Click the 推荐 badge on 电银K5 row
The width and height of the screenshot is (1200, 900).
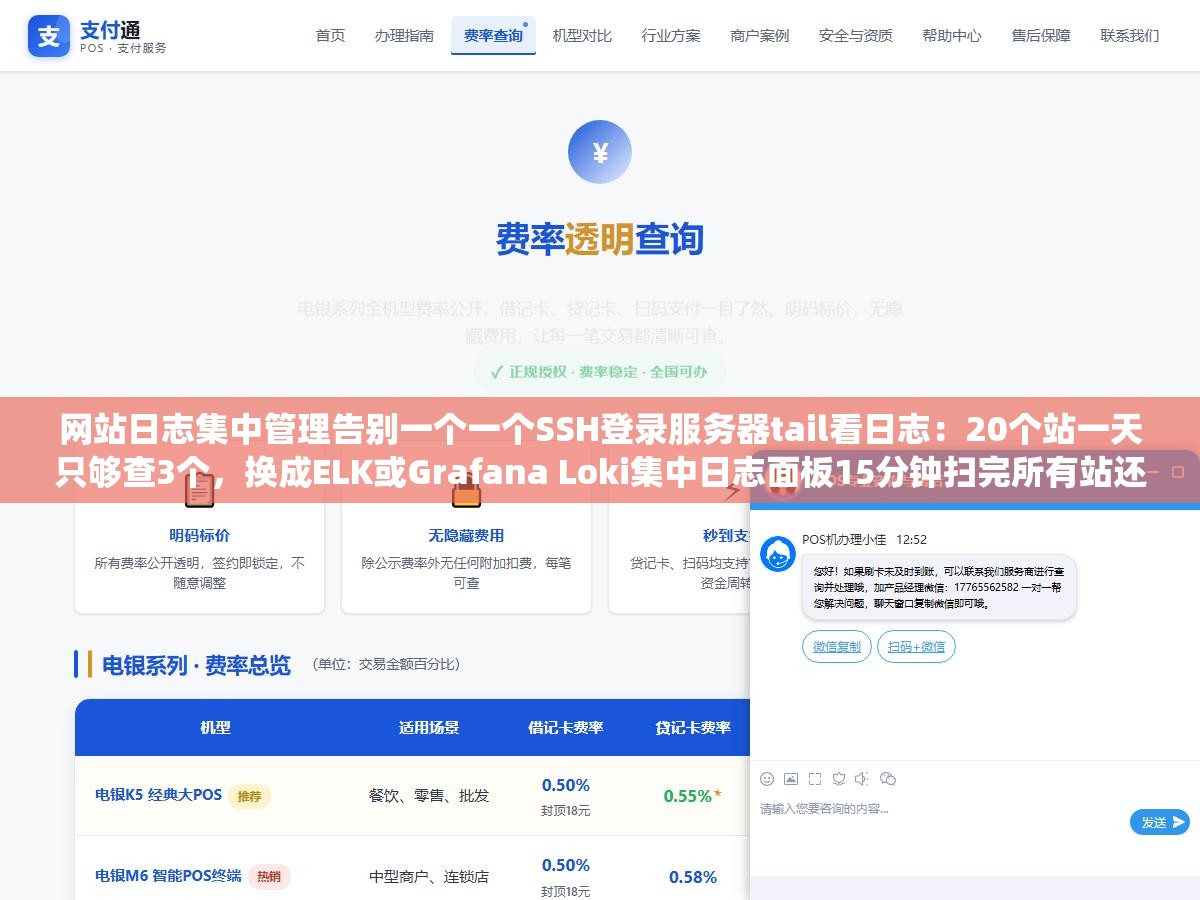coord(250,796)
